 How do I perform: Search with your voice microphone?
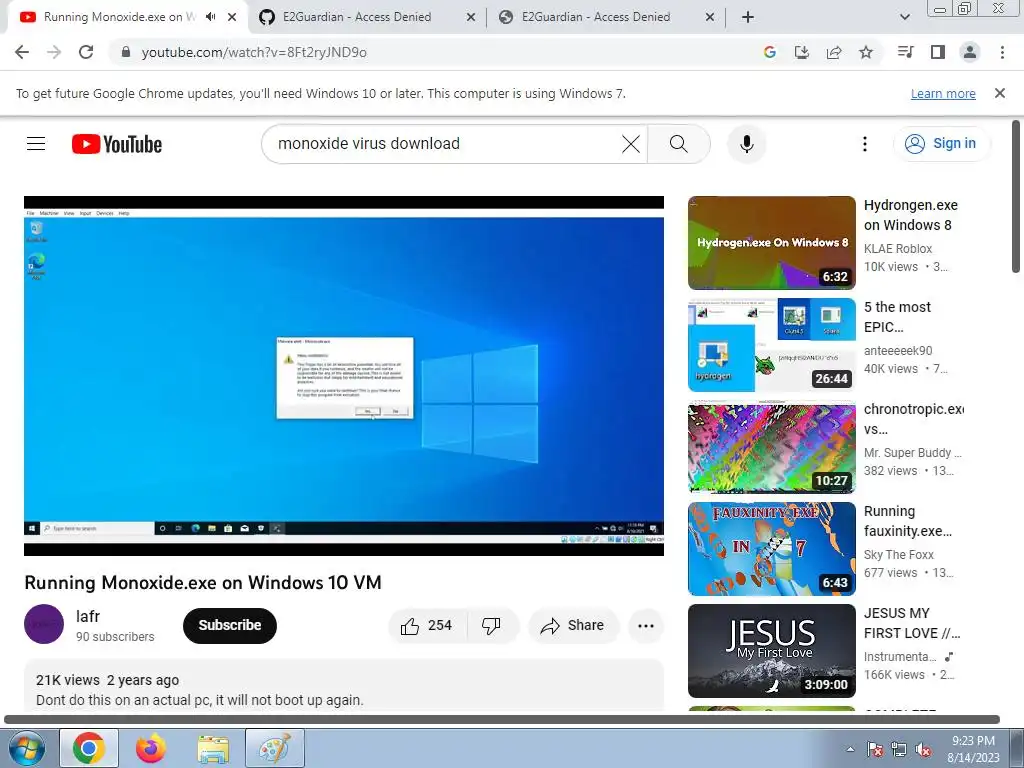click(x=746, y=144)
